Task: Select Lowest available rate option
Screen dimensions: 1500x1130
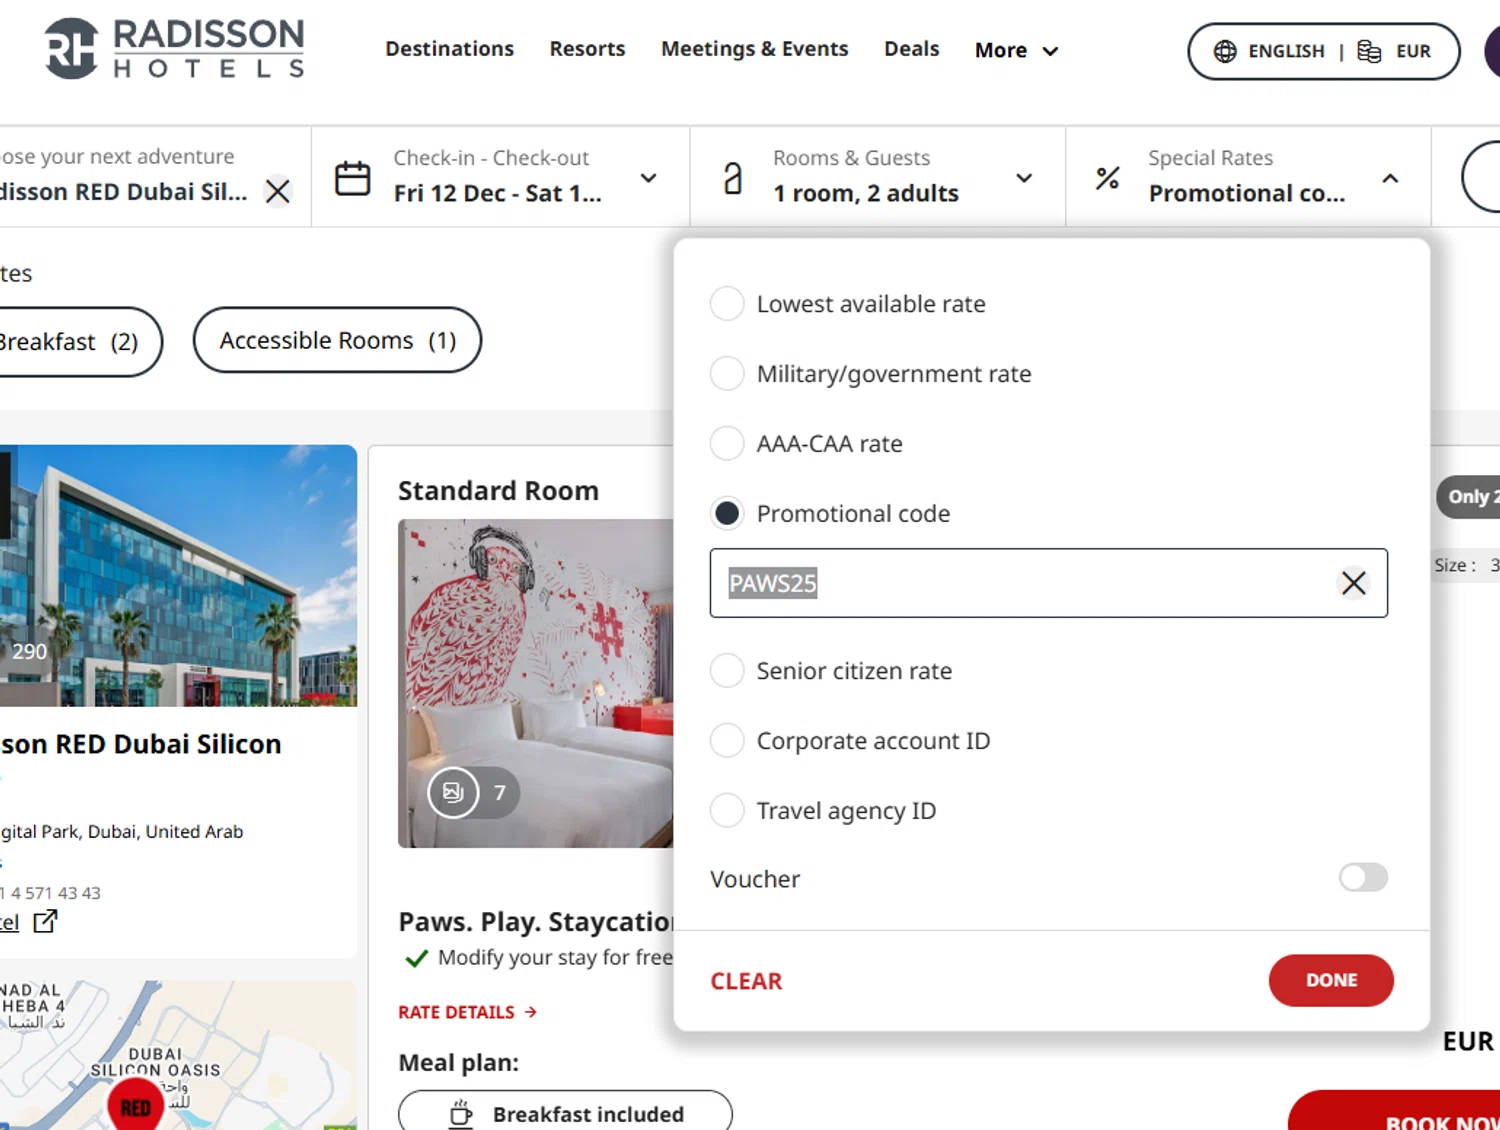Action: click(727, 303)
